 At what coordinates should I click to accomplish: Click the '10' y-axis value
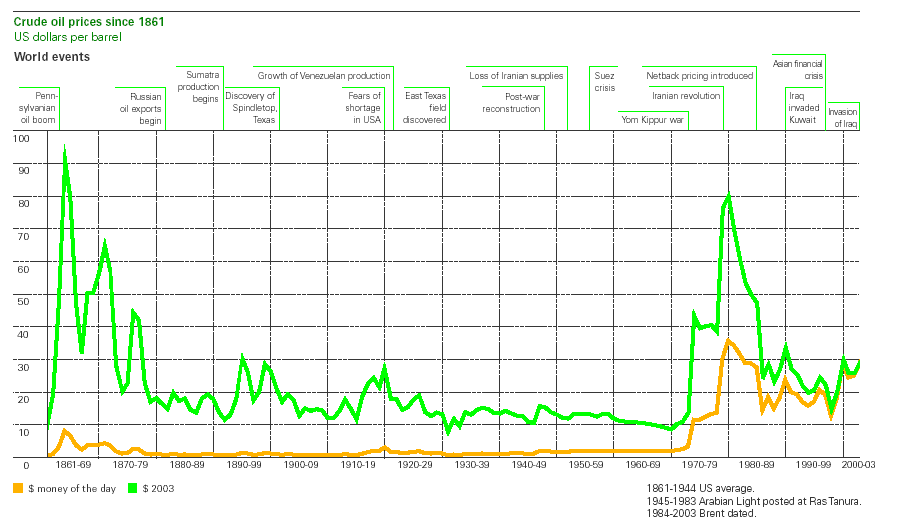pos(24,432)
